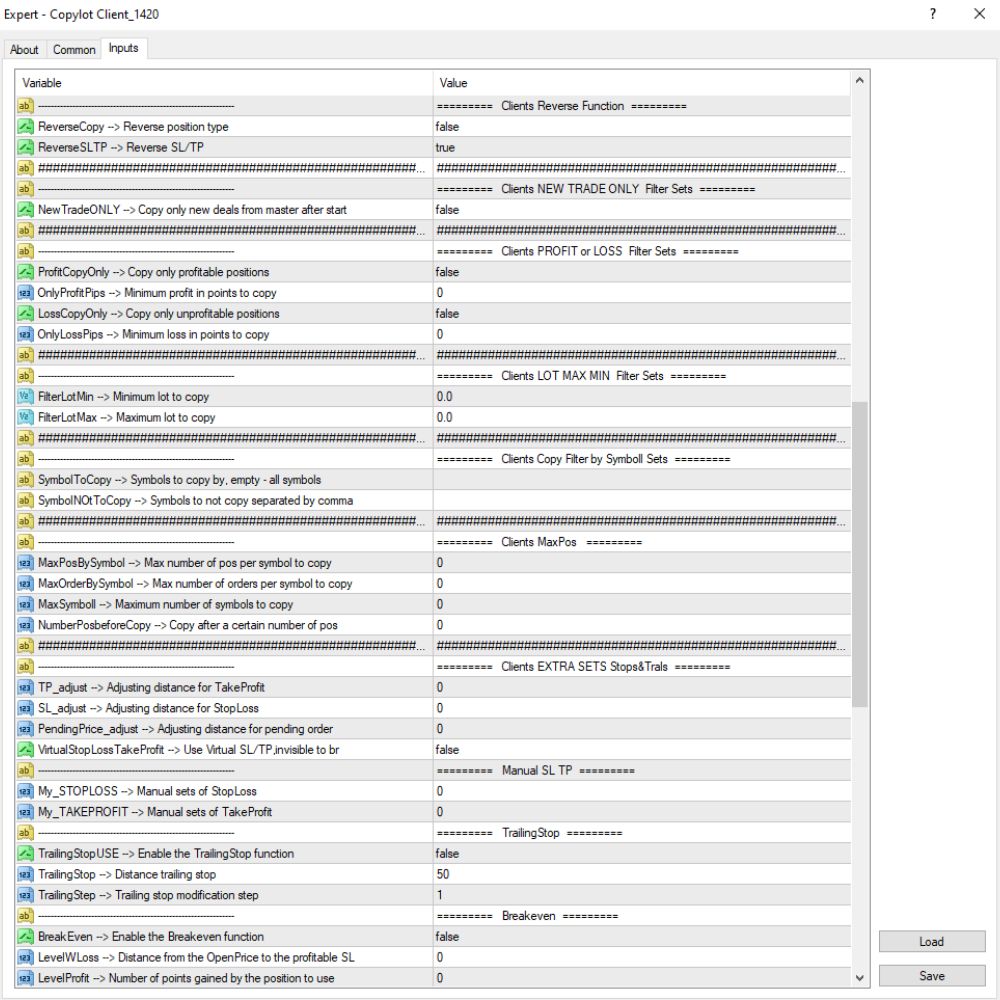Click the Save button

[x=932, y=976]
